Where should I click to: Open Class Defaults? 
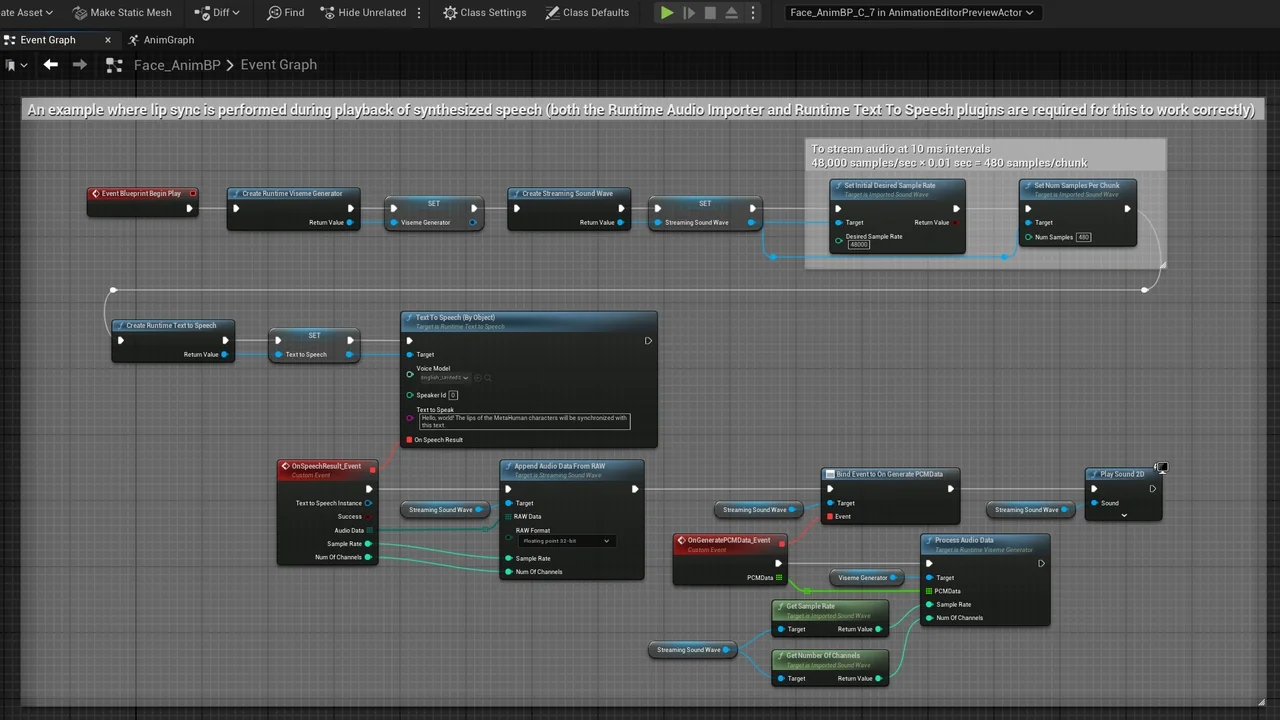587,13
